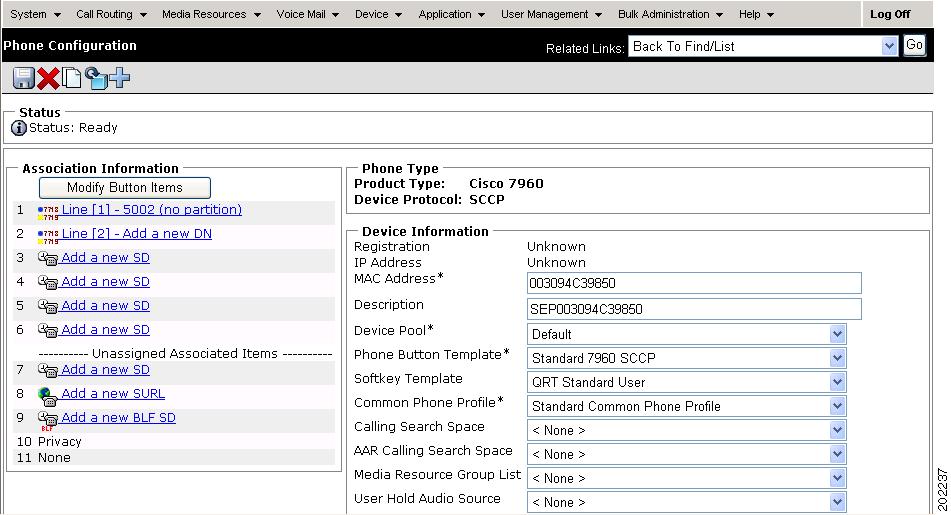
Task: Click the Save floppy disk icon
Action: (x=24, y=78)
